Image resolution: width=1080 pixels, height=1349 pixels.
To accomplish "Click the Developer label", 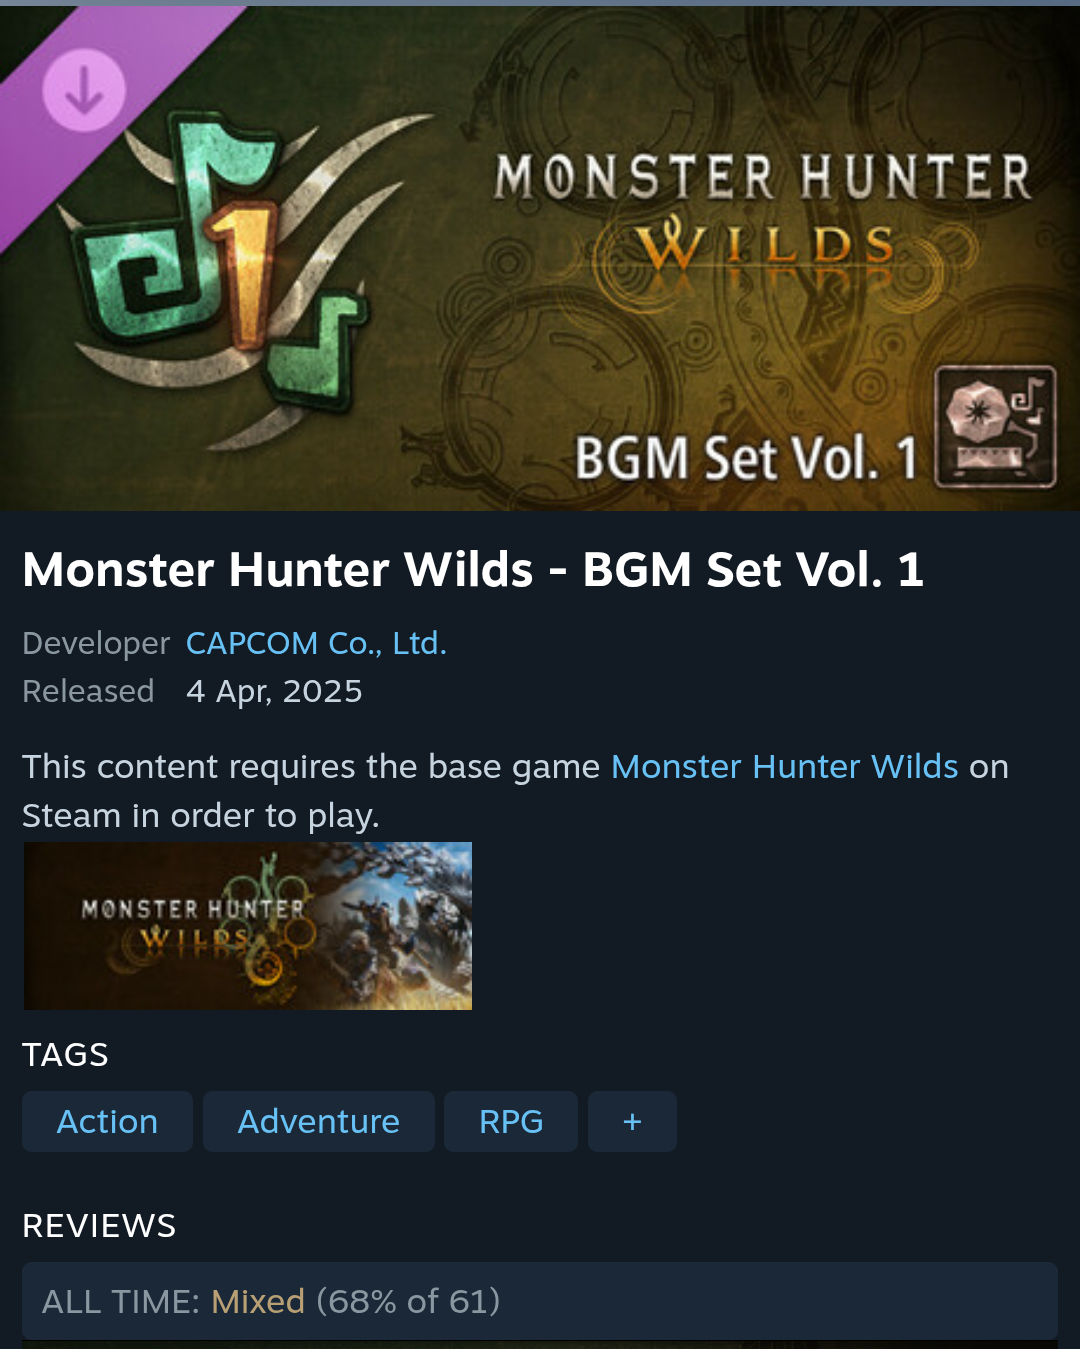I will pos(96,643).
